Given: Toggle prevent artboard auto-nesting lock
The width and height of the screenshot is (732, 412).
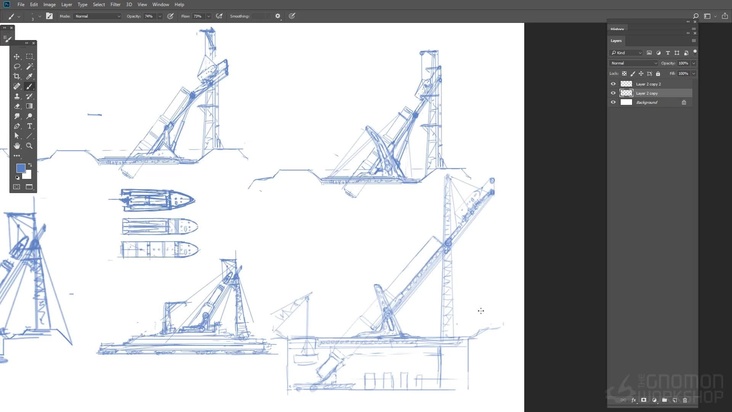Looking at the screenshot, I should click(x=649, y=74).
